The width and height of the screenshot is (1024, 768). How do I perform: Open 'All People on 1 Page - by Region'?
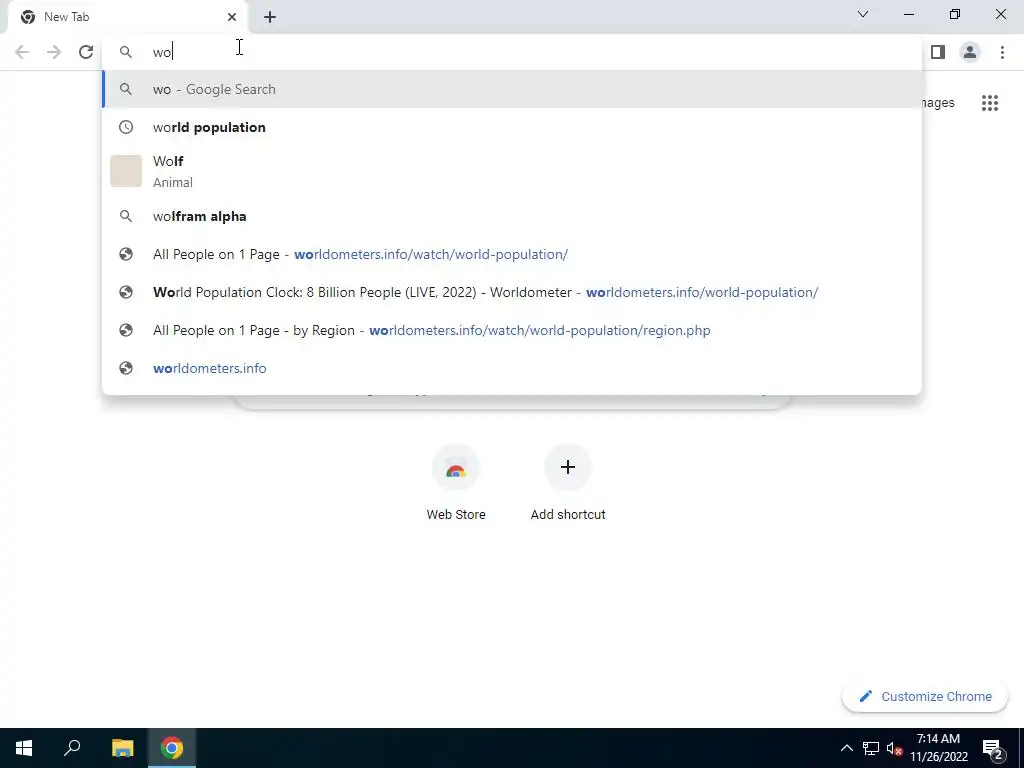pyautogui.click(x=512, y=330)
